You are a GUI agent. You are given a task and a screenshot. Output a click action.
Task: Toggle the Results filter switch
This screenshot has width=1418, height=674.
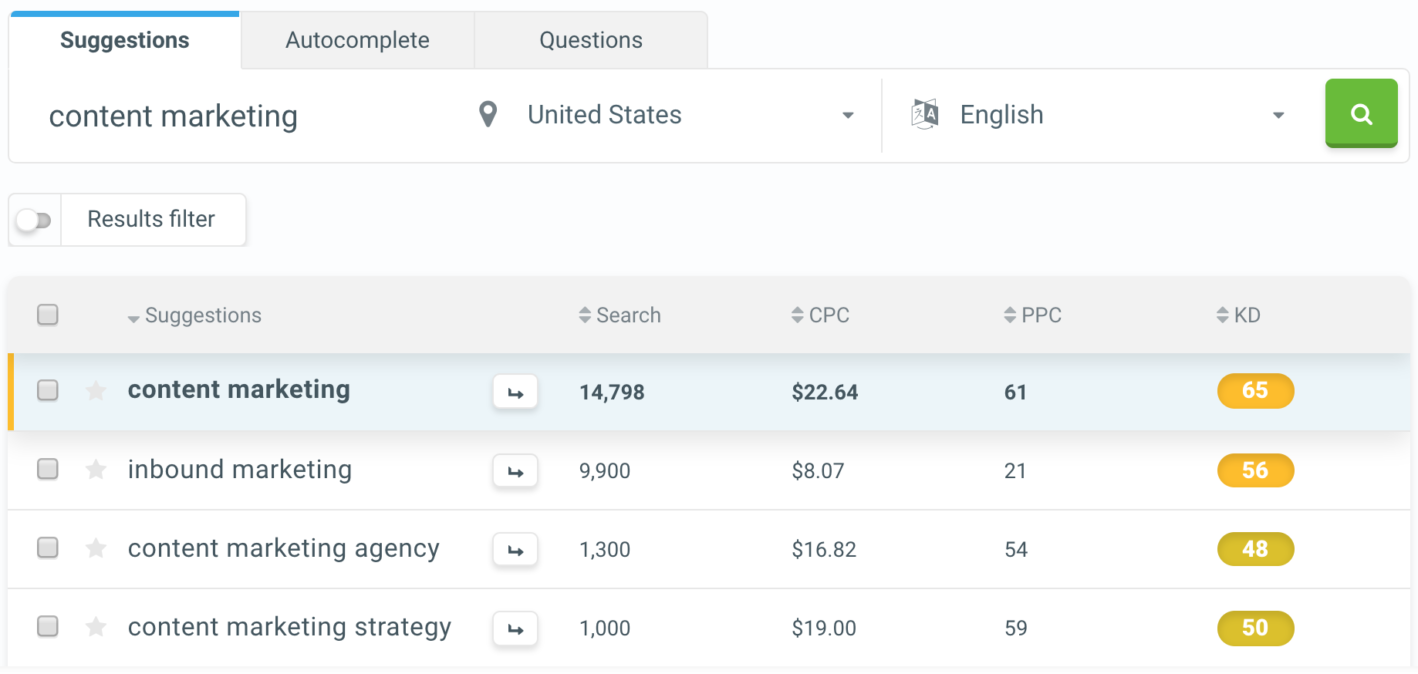tap(35, 220)
